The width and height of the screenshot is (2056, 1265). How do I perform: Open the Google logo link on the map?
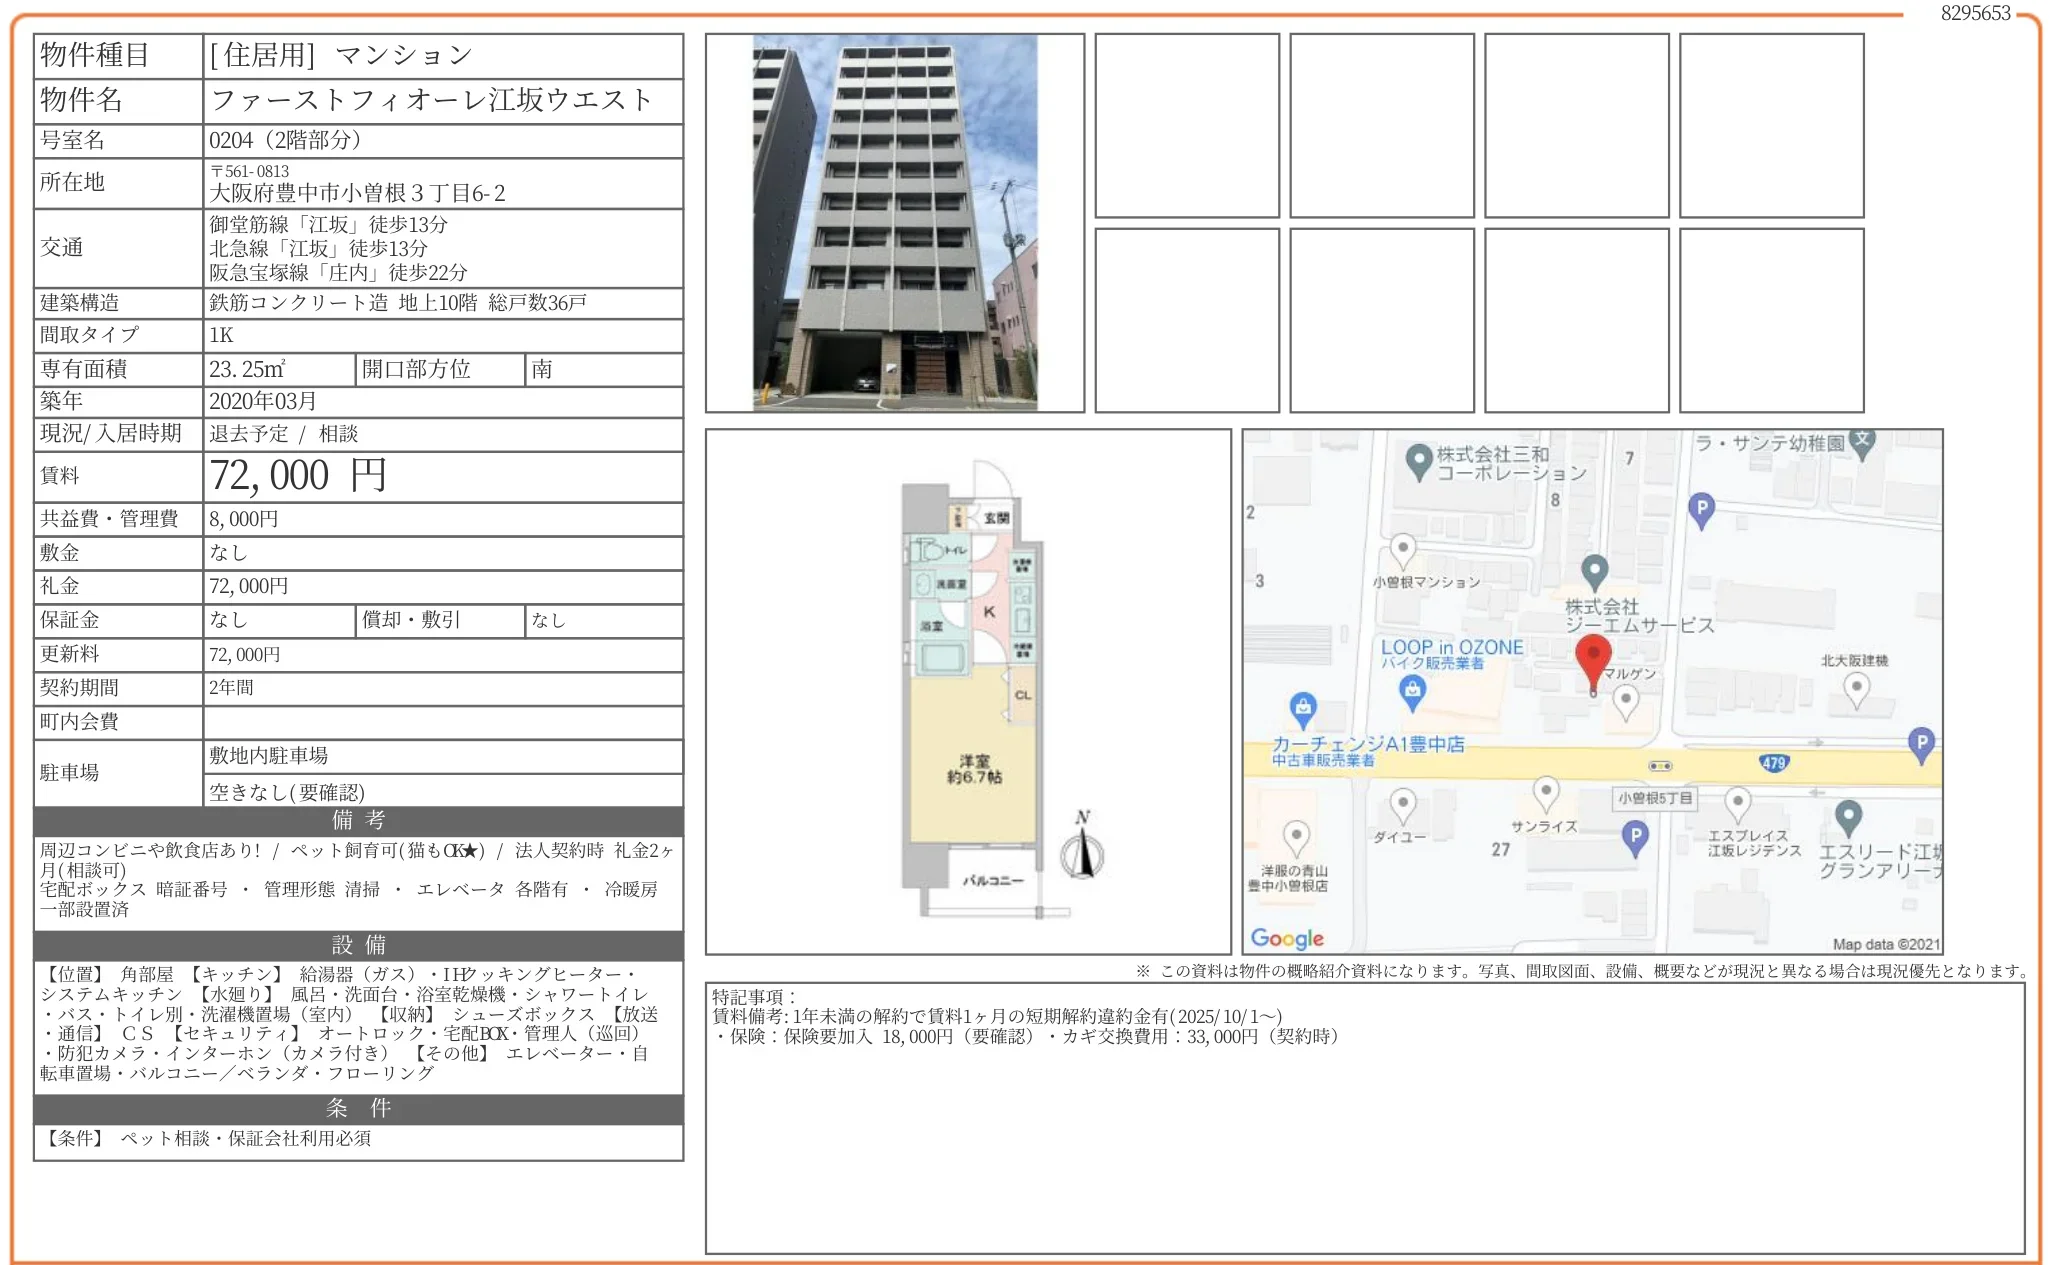[x=1286, y=937]
